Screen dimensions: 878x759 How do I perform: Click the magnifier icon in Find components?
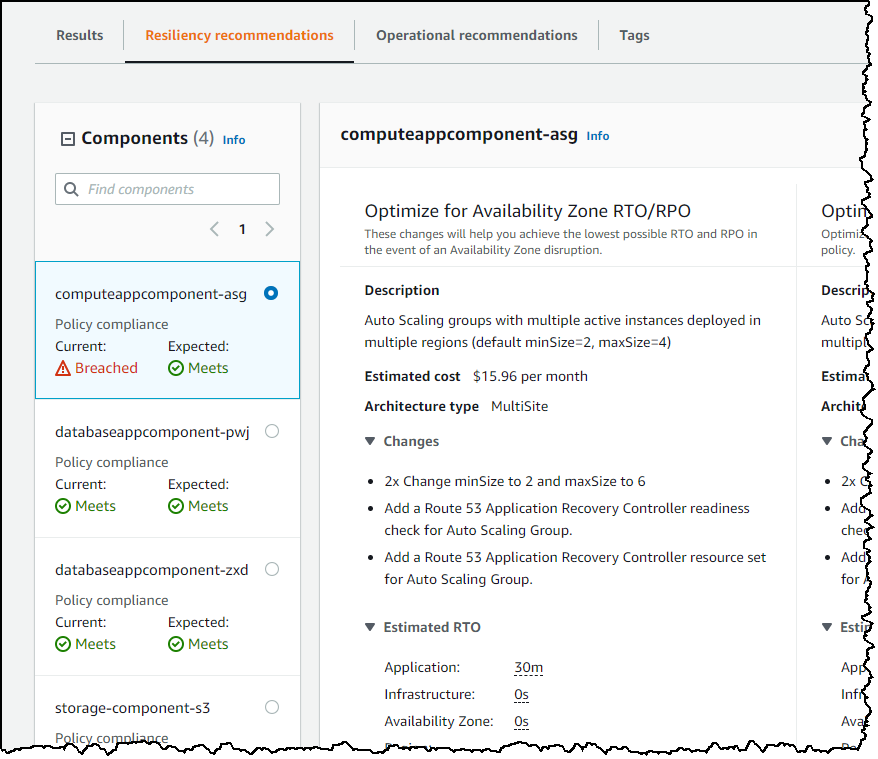[x=71, y=189]
